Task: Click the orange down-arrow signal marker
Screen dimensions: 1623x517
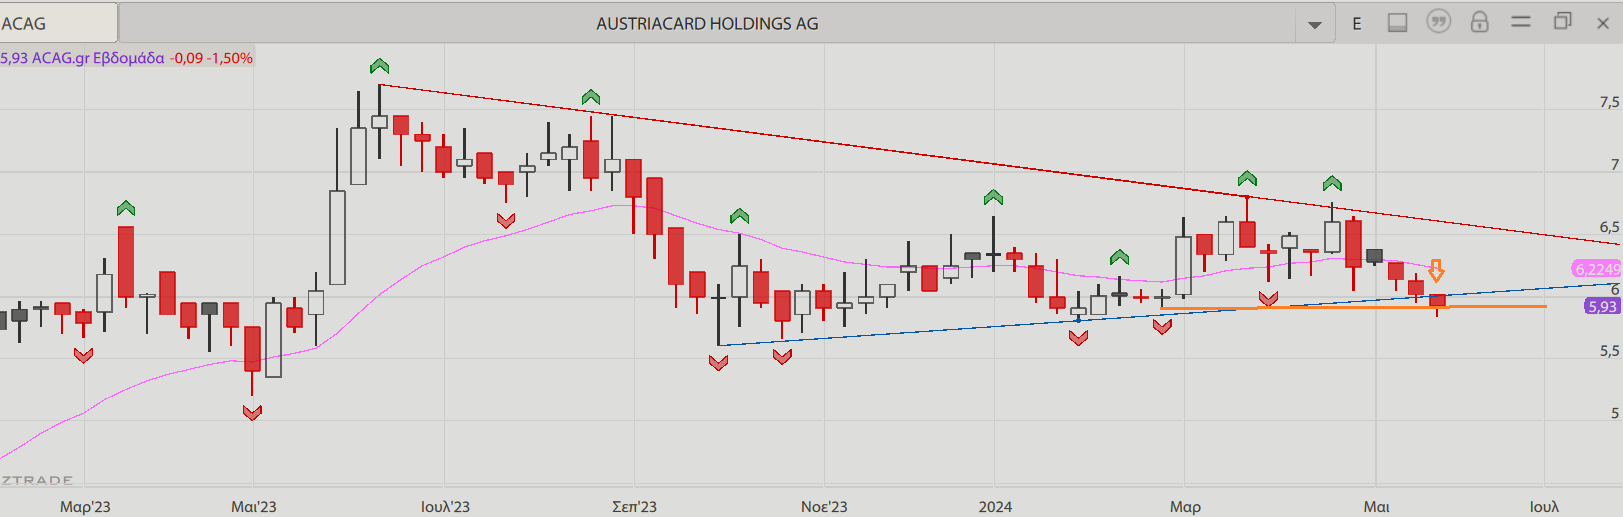Action: click(1436, 271)
